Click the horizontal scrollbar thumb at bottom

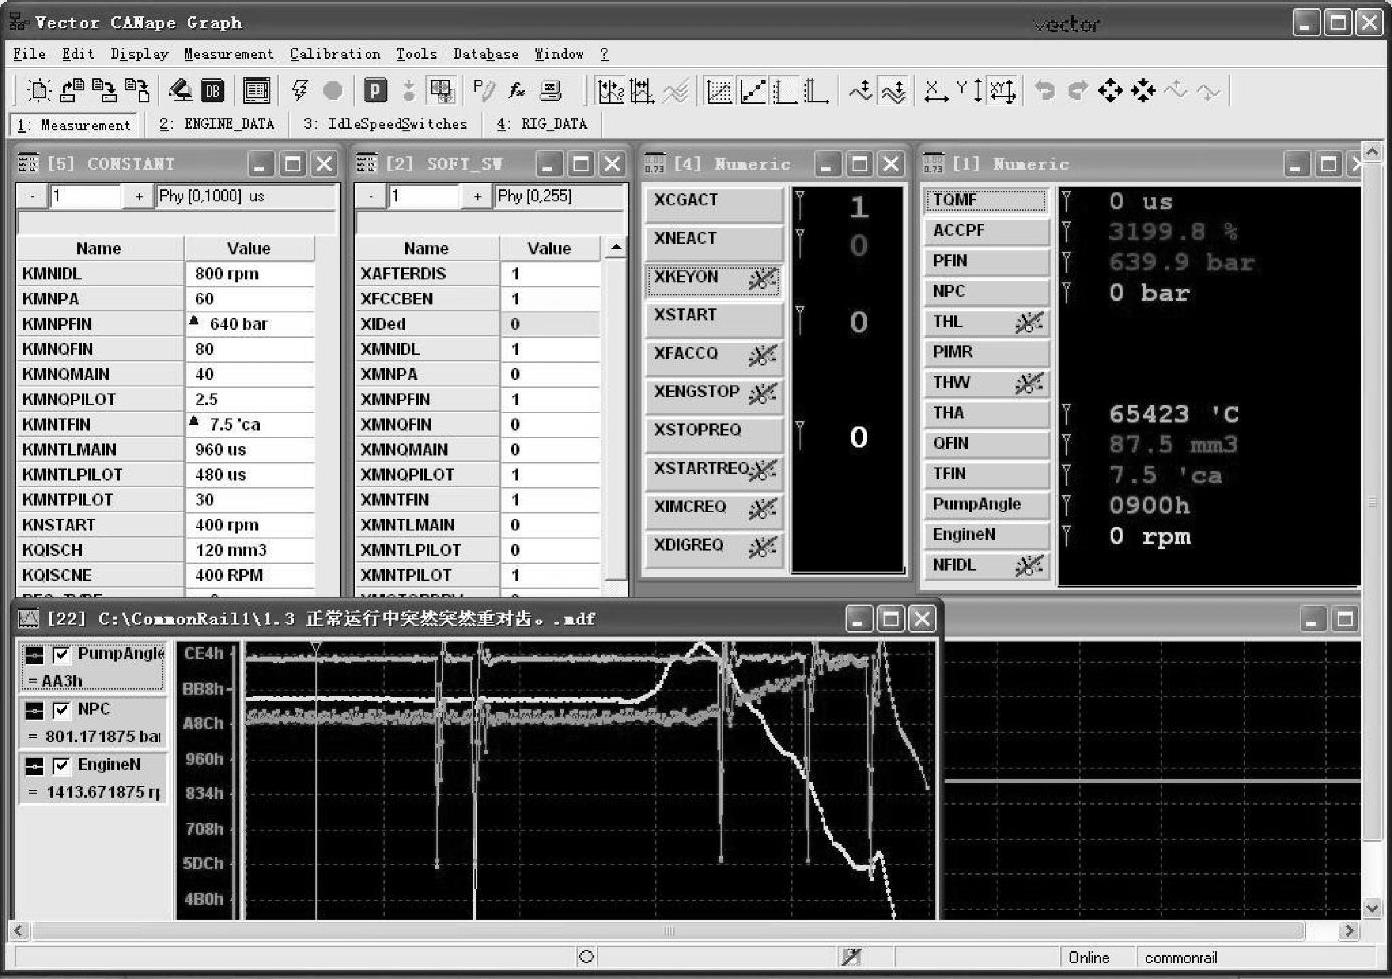tap(669, 931)
